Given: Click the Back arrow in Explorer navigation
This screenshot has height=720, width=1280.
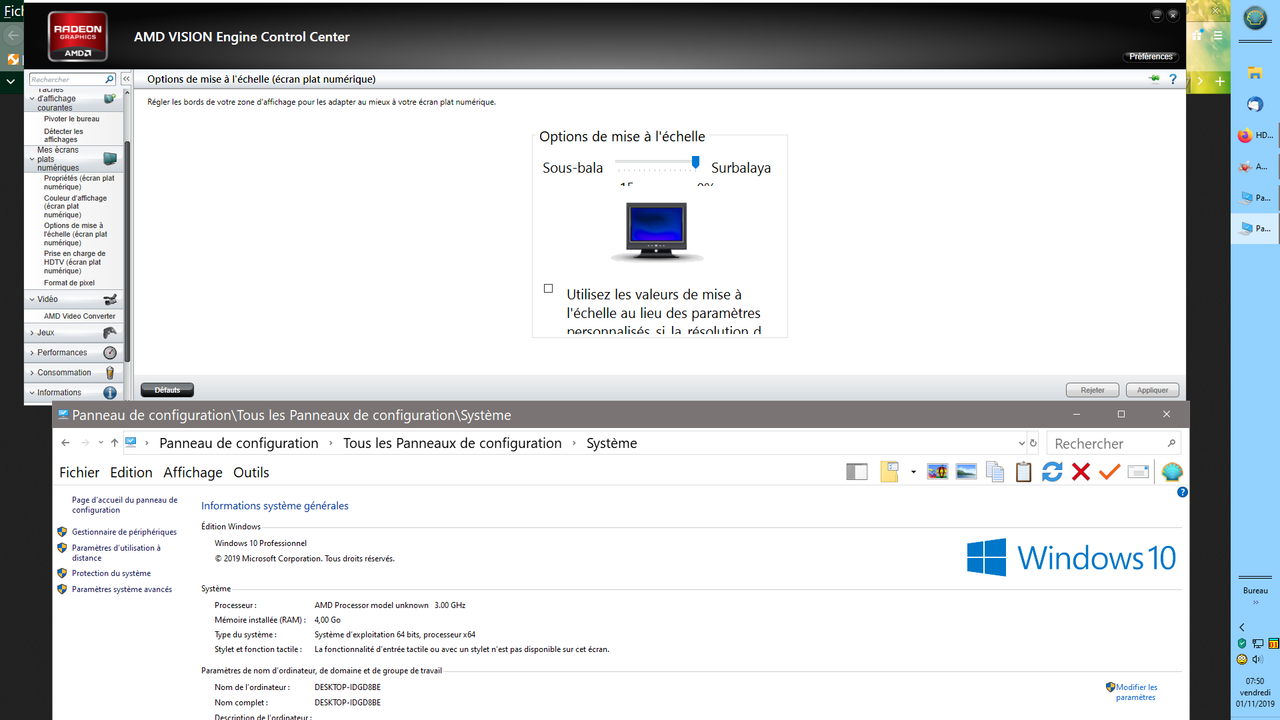Looking at the screenshot, I should click(x=66, y=443).
